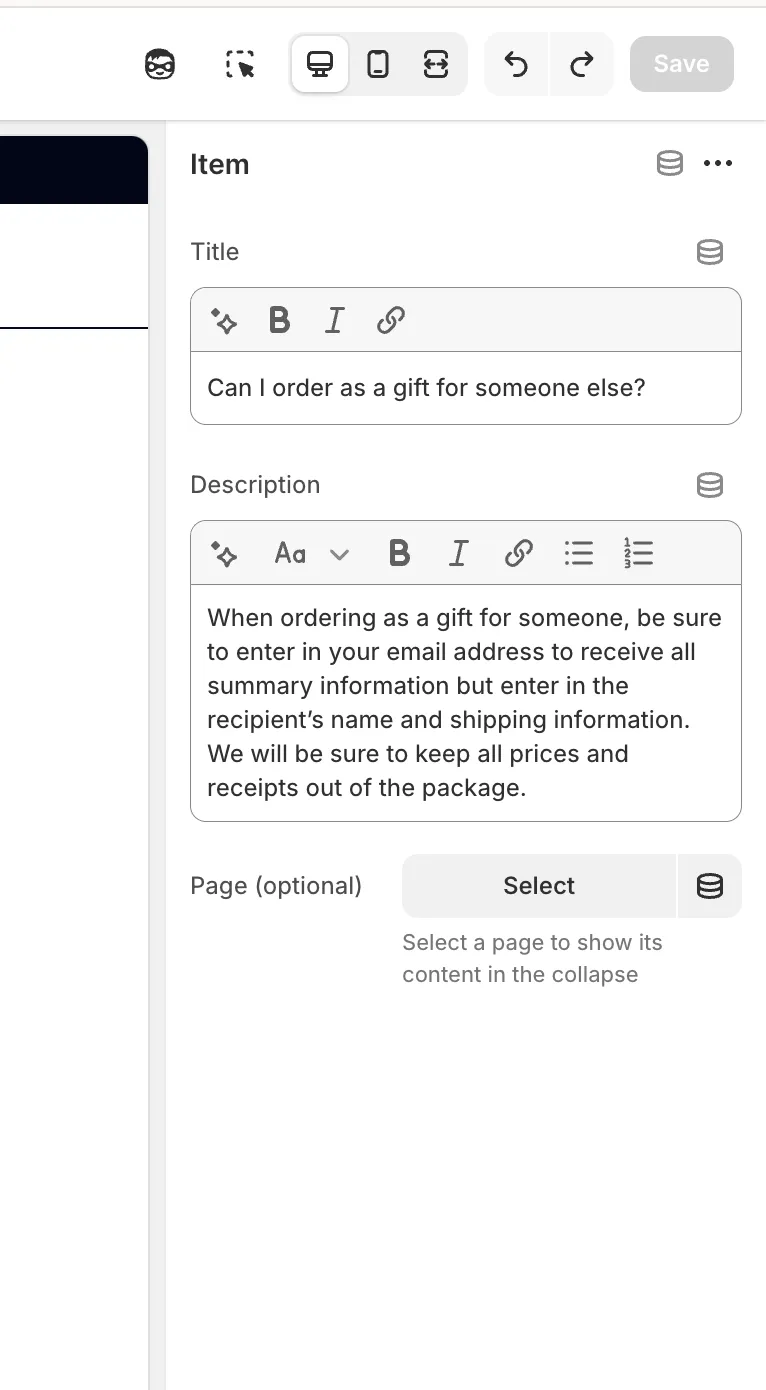
Task: Toggle the numbered list in the Description editor
Action: (x=638, y=552)
